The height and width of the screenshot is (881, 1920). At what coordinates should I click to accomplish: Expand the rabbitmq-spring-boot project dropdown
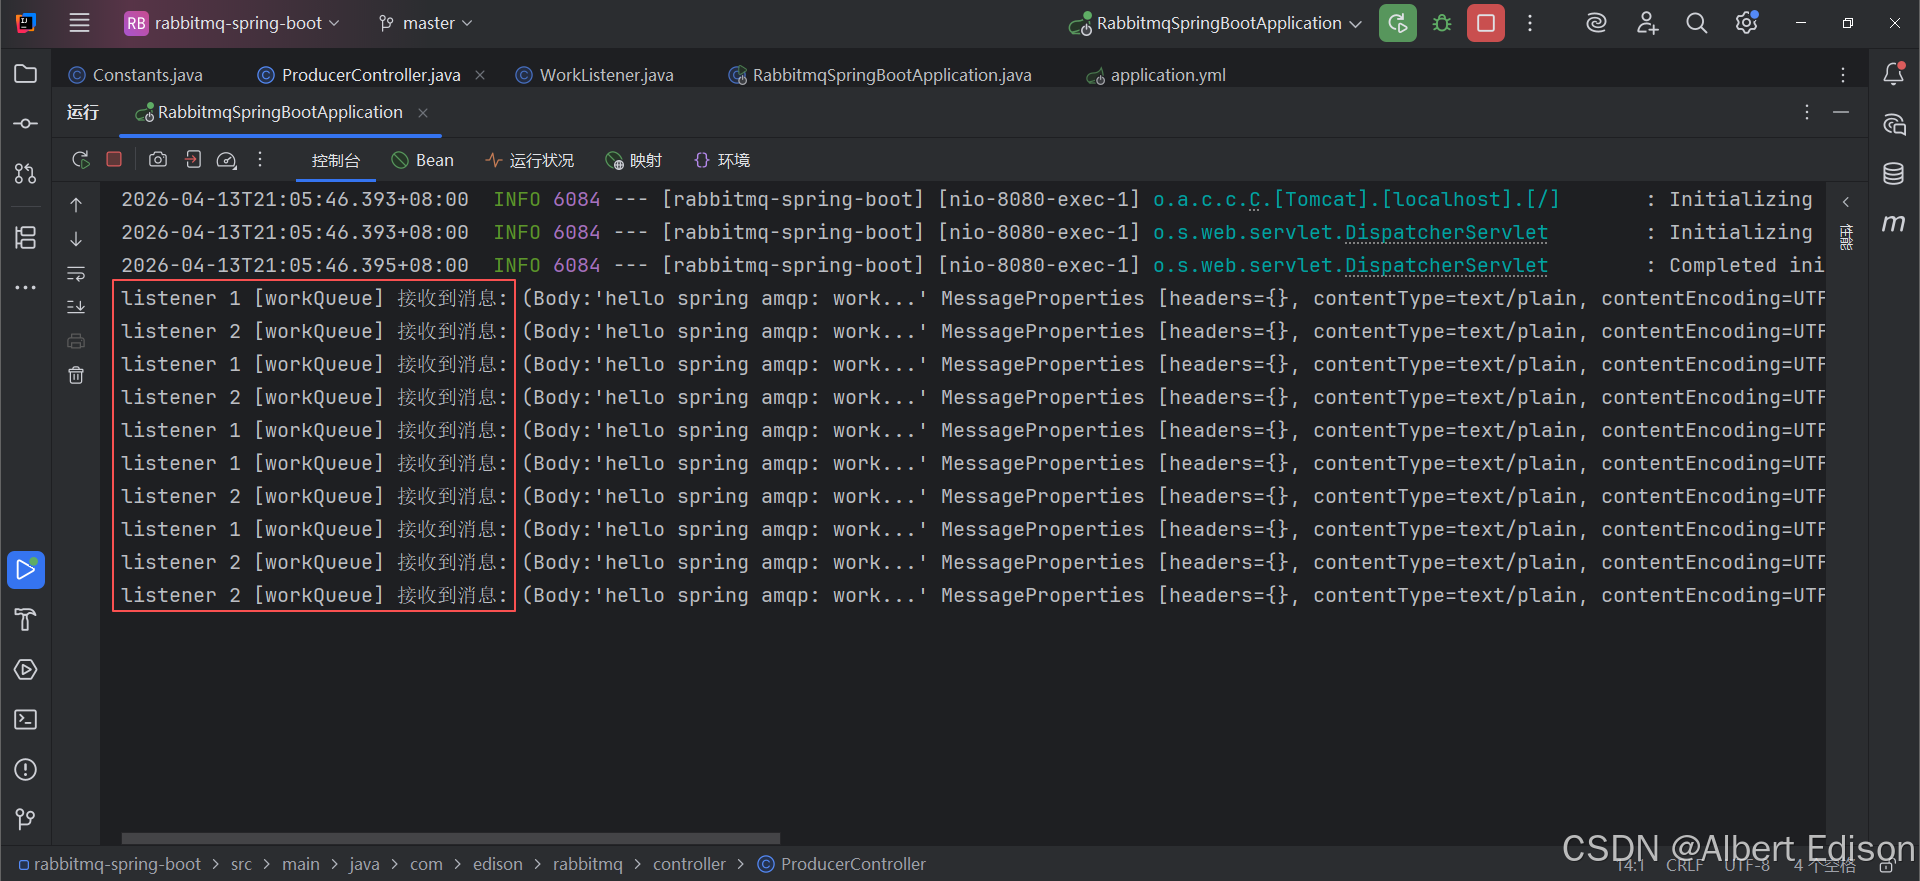232,23
